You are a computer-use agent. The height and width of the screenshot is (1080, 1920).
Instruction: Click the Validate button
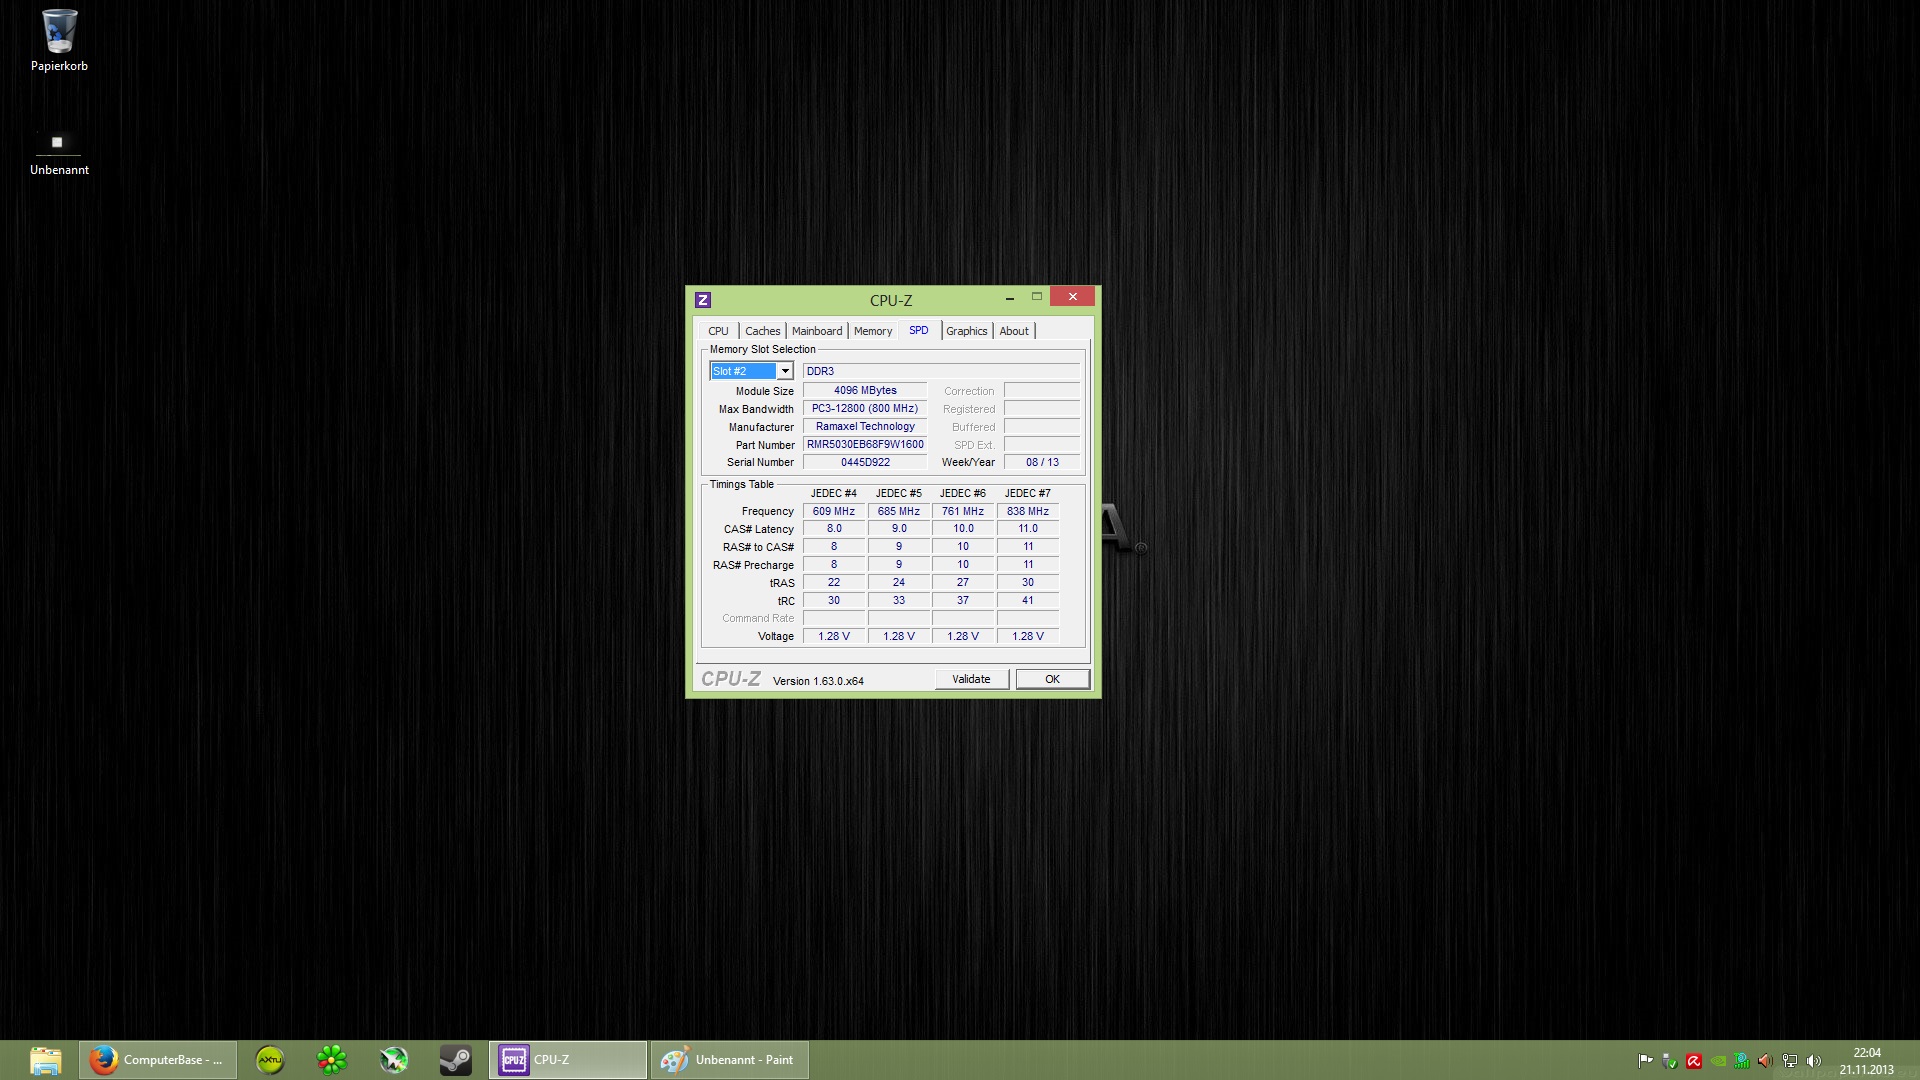pyautogui.click(x=971, y=679)
